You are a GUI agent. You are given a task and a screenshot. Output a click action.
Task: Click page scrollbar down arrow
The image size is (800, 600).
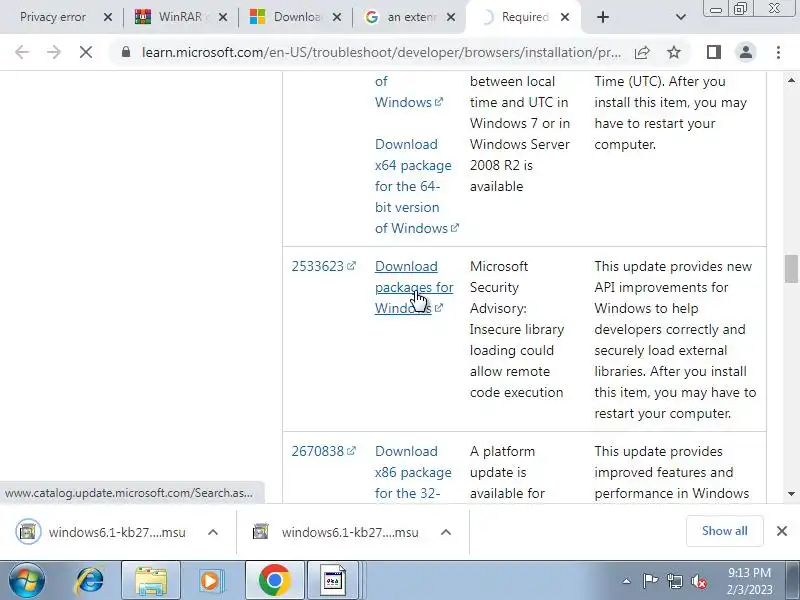pyautogui.click(x=791, y=493)
